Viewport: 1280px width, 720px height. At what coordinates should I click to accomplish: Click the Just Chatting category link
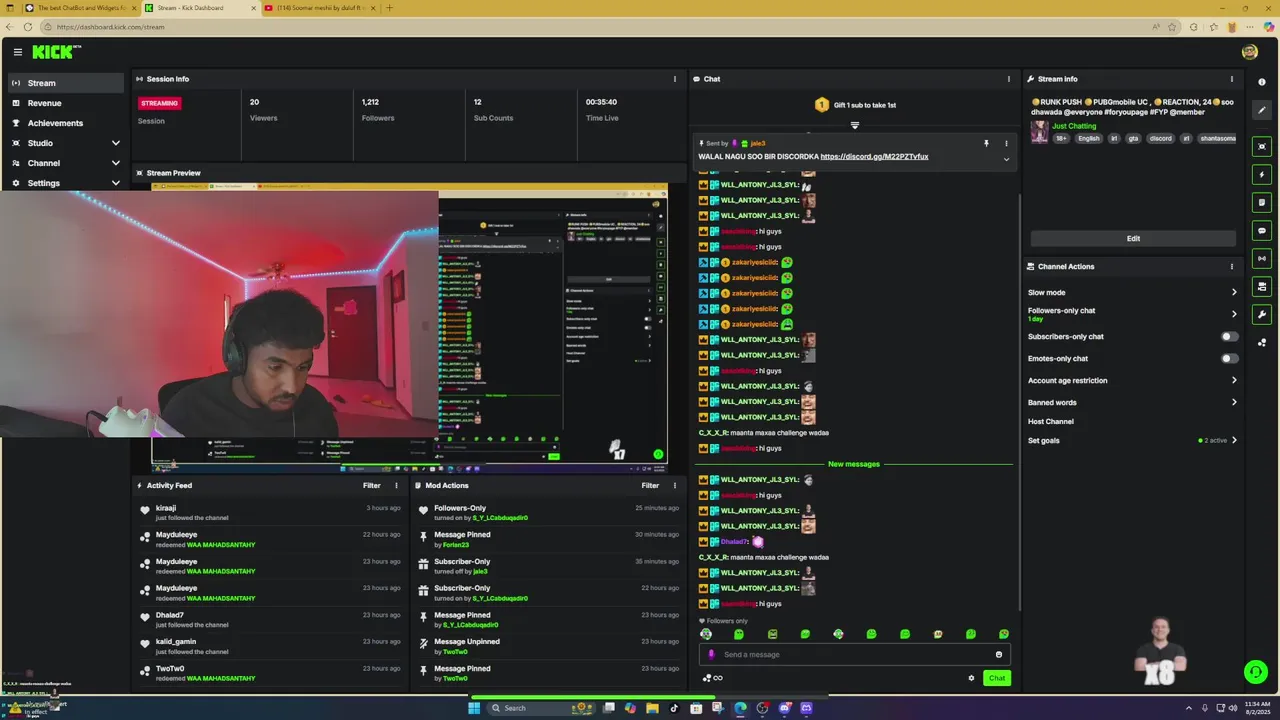(x=1074, y=127)
